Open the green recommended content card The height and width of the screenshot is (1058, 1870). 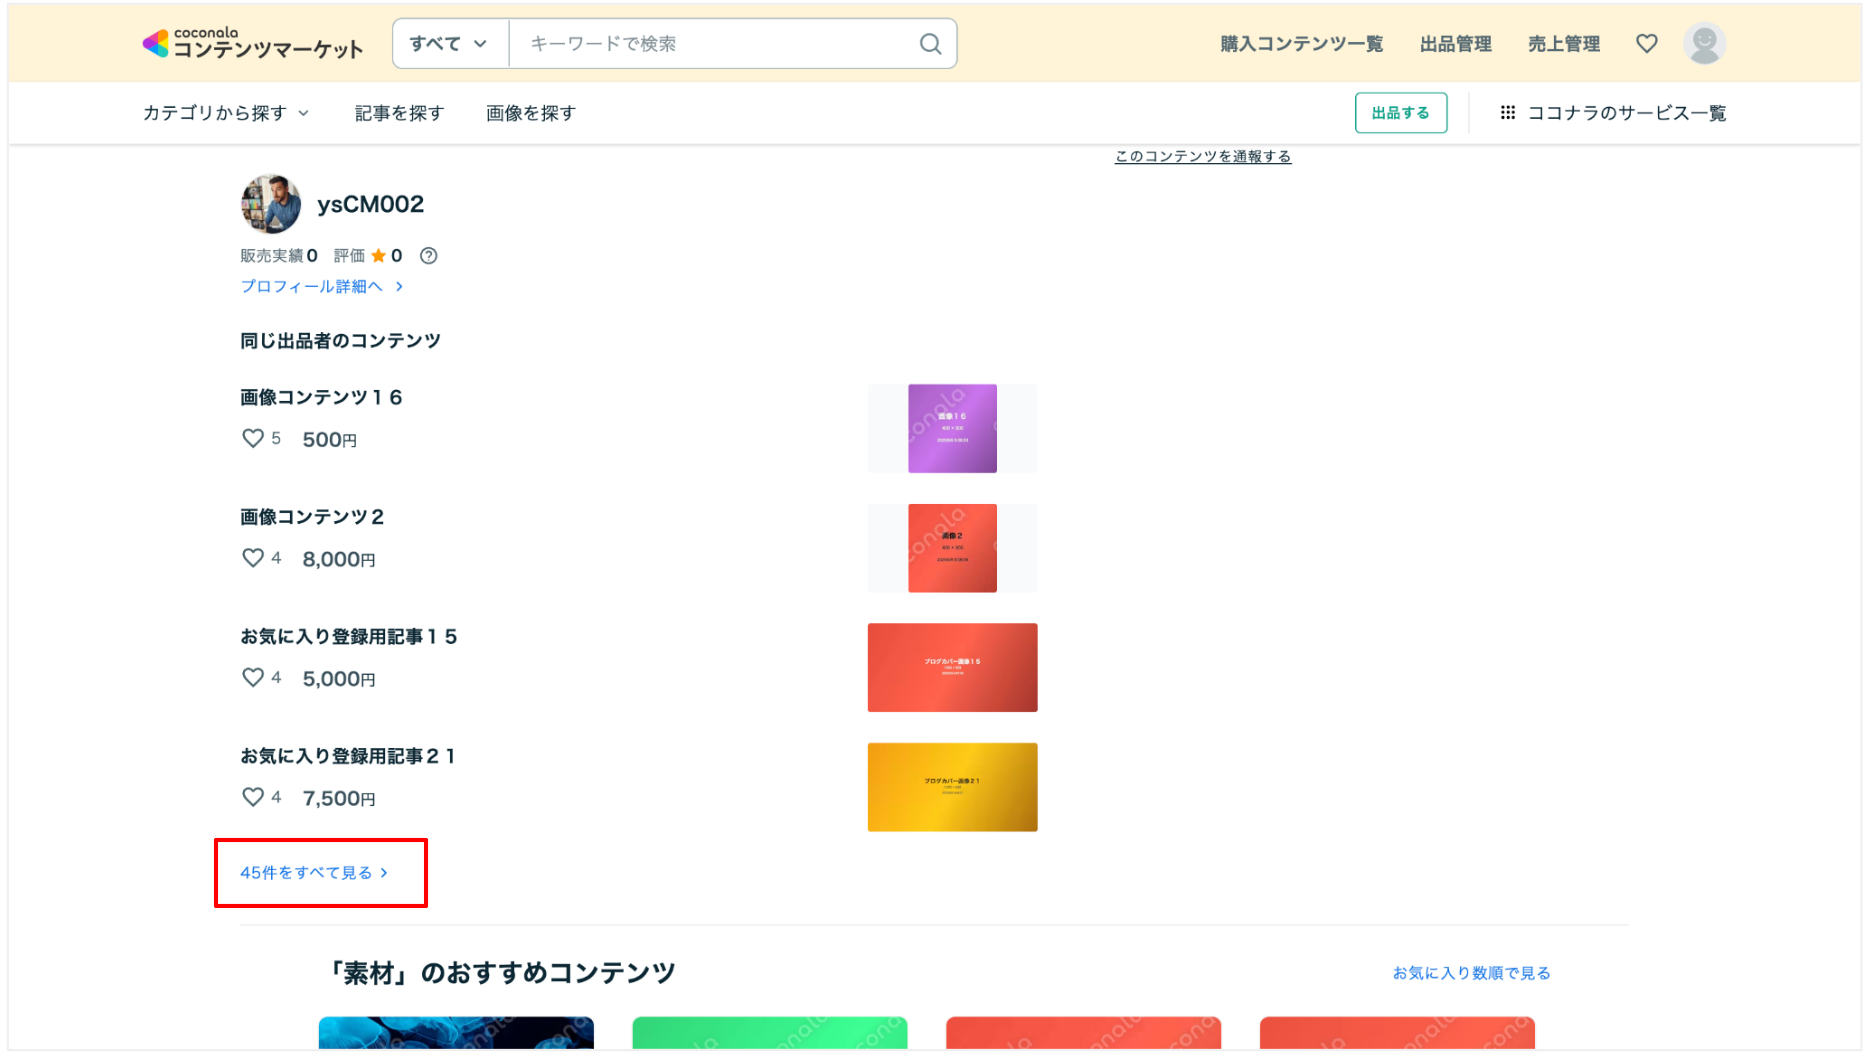(770, 1033)
